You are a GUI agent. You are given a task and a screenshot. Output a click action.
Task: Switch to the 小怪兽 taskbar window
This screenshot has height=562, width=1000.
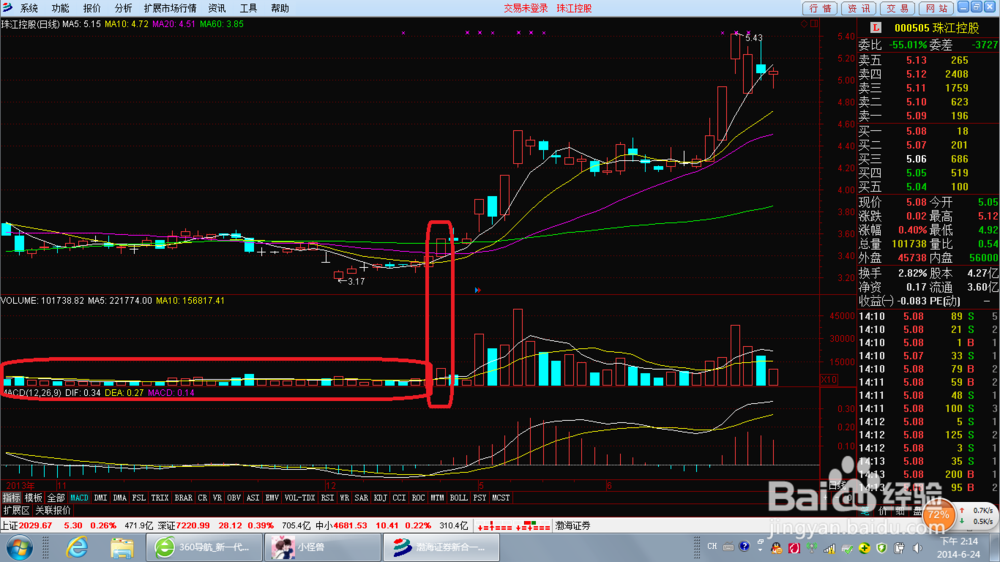321,547
